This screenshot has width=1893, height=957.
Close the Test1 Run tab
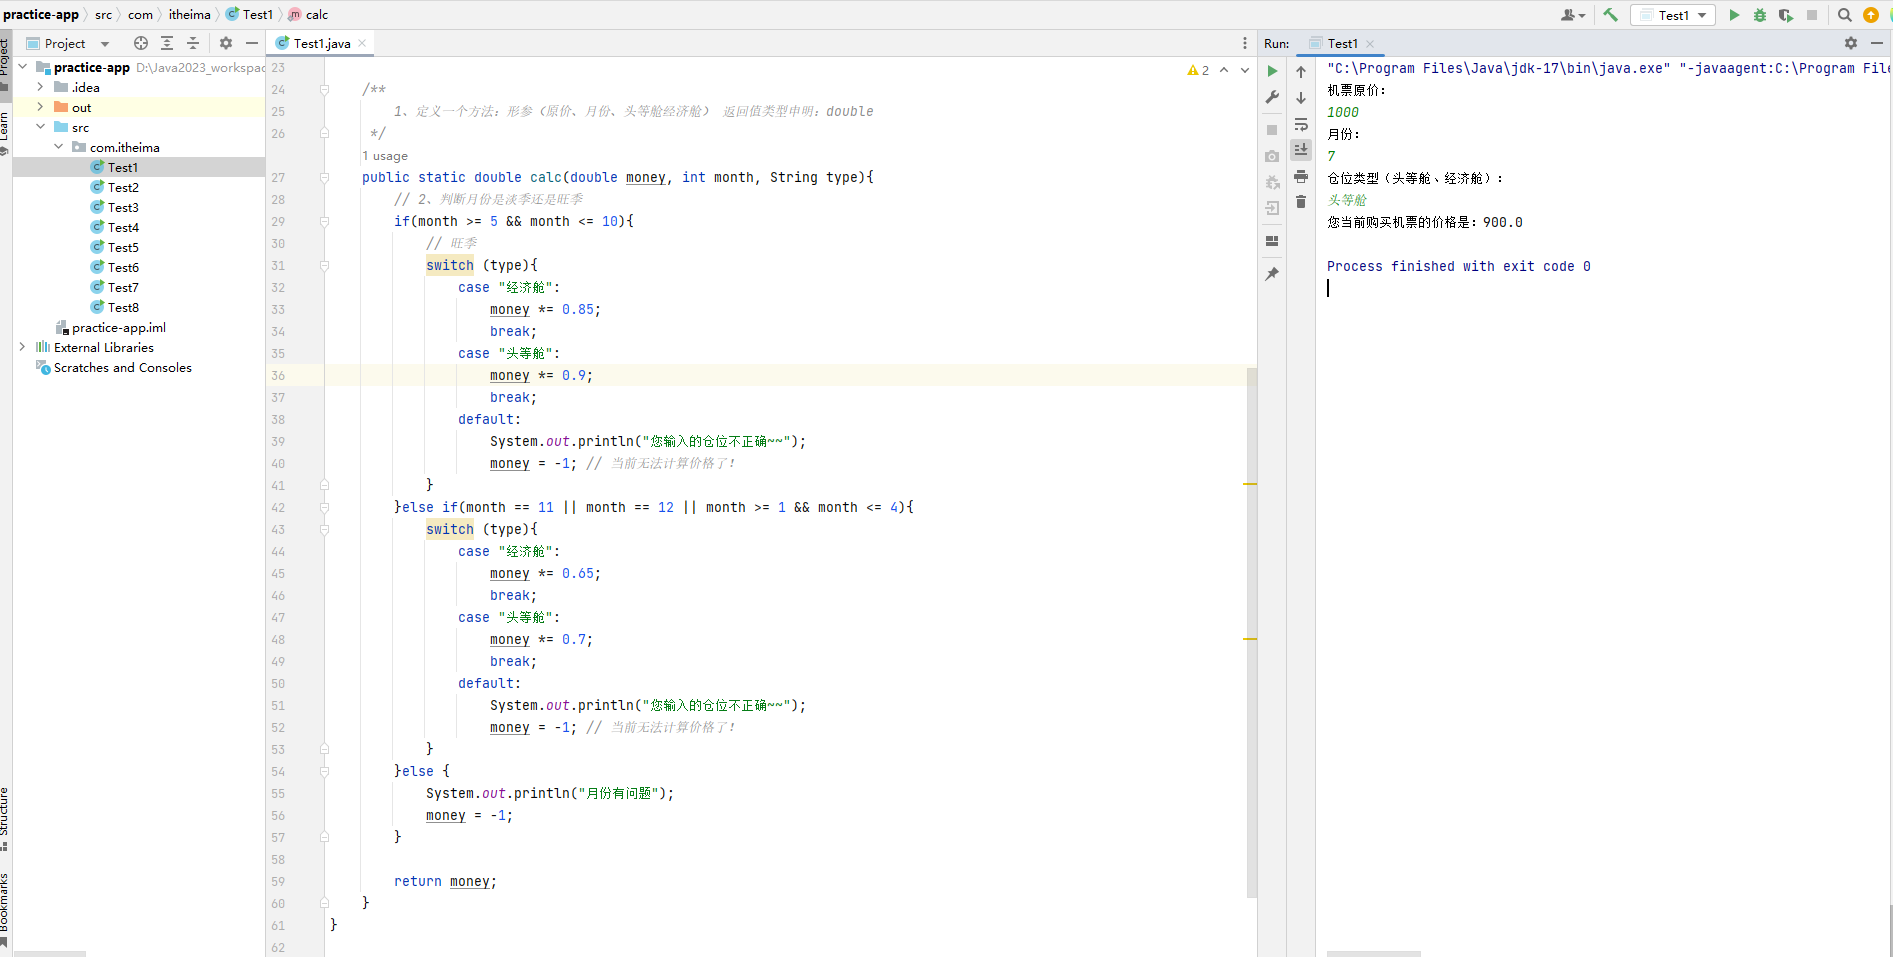[1370, 44]
